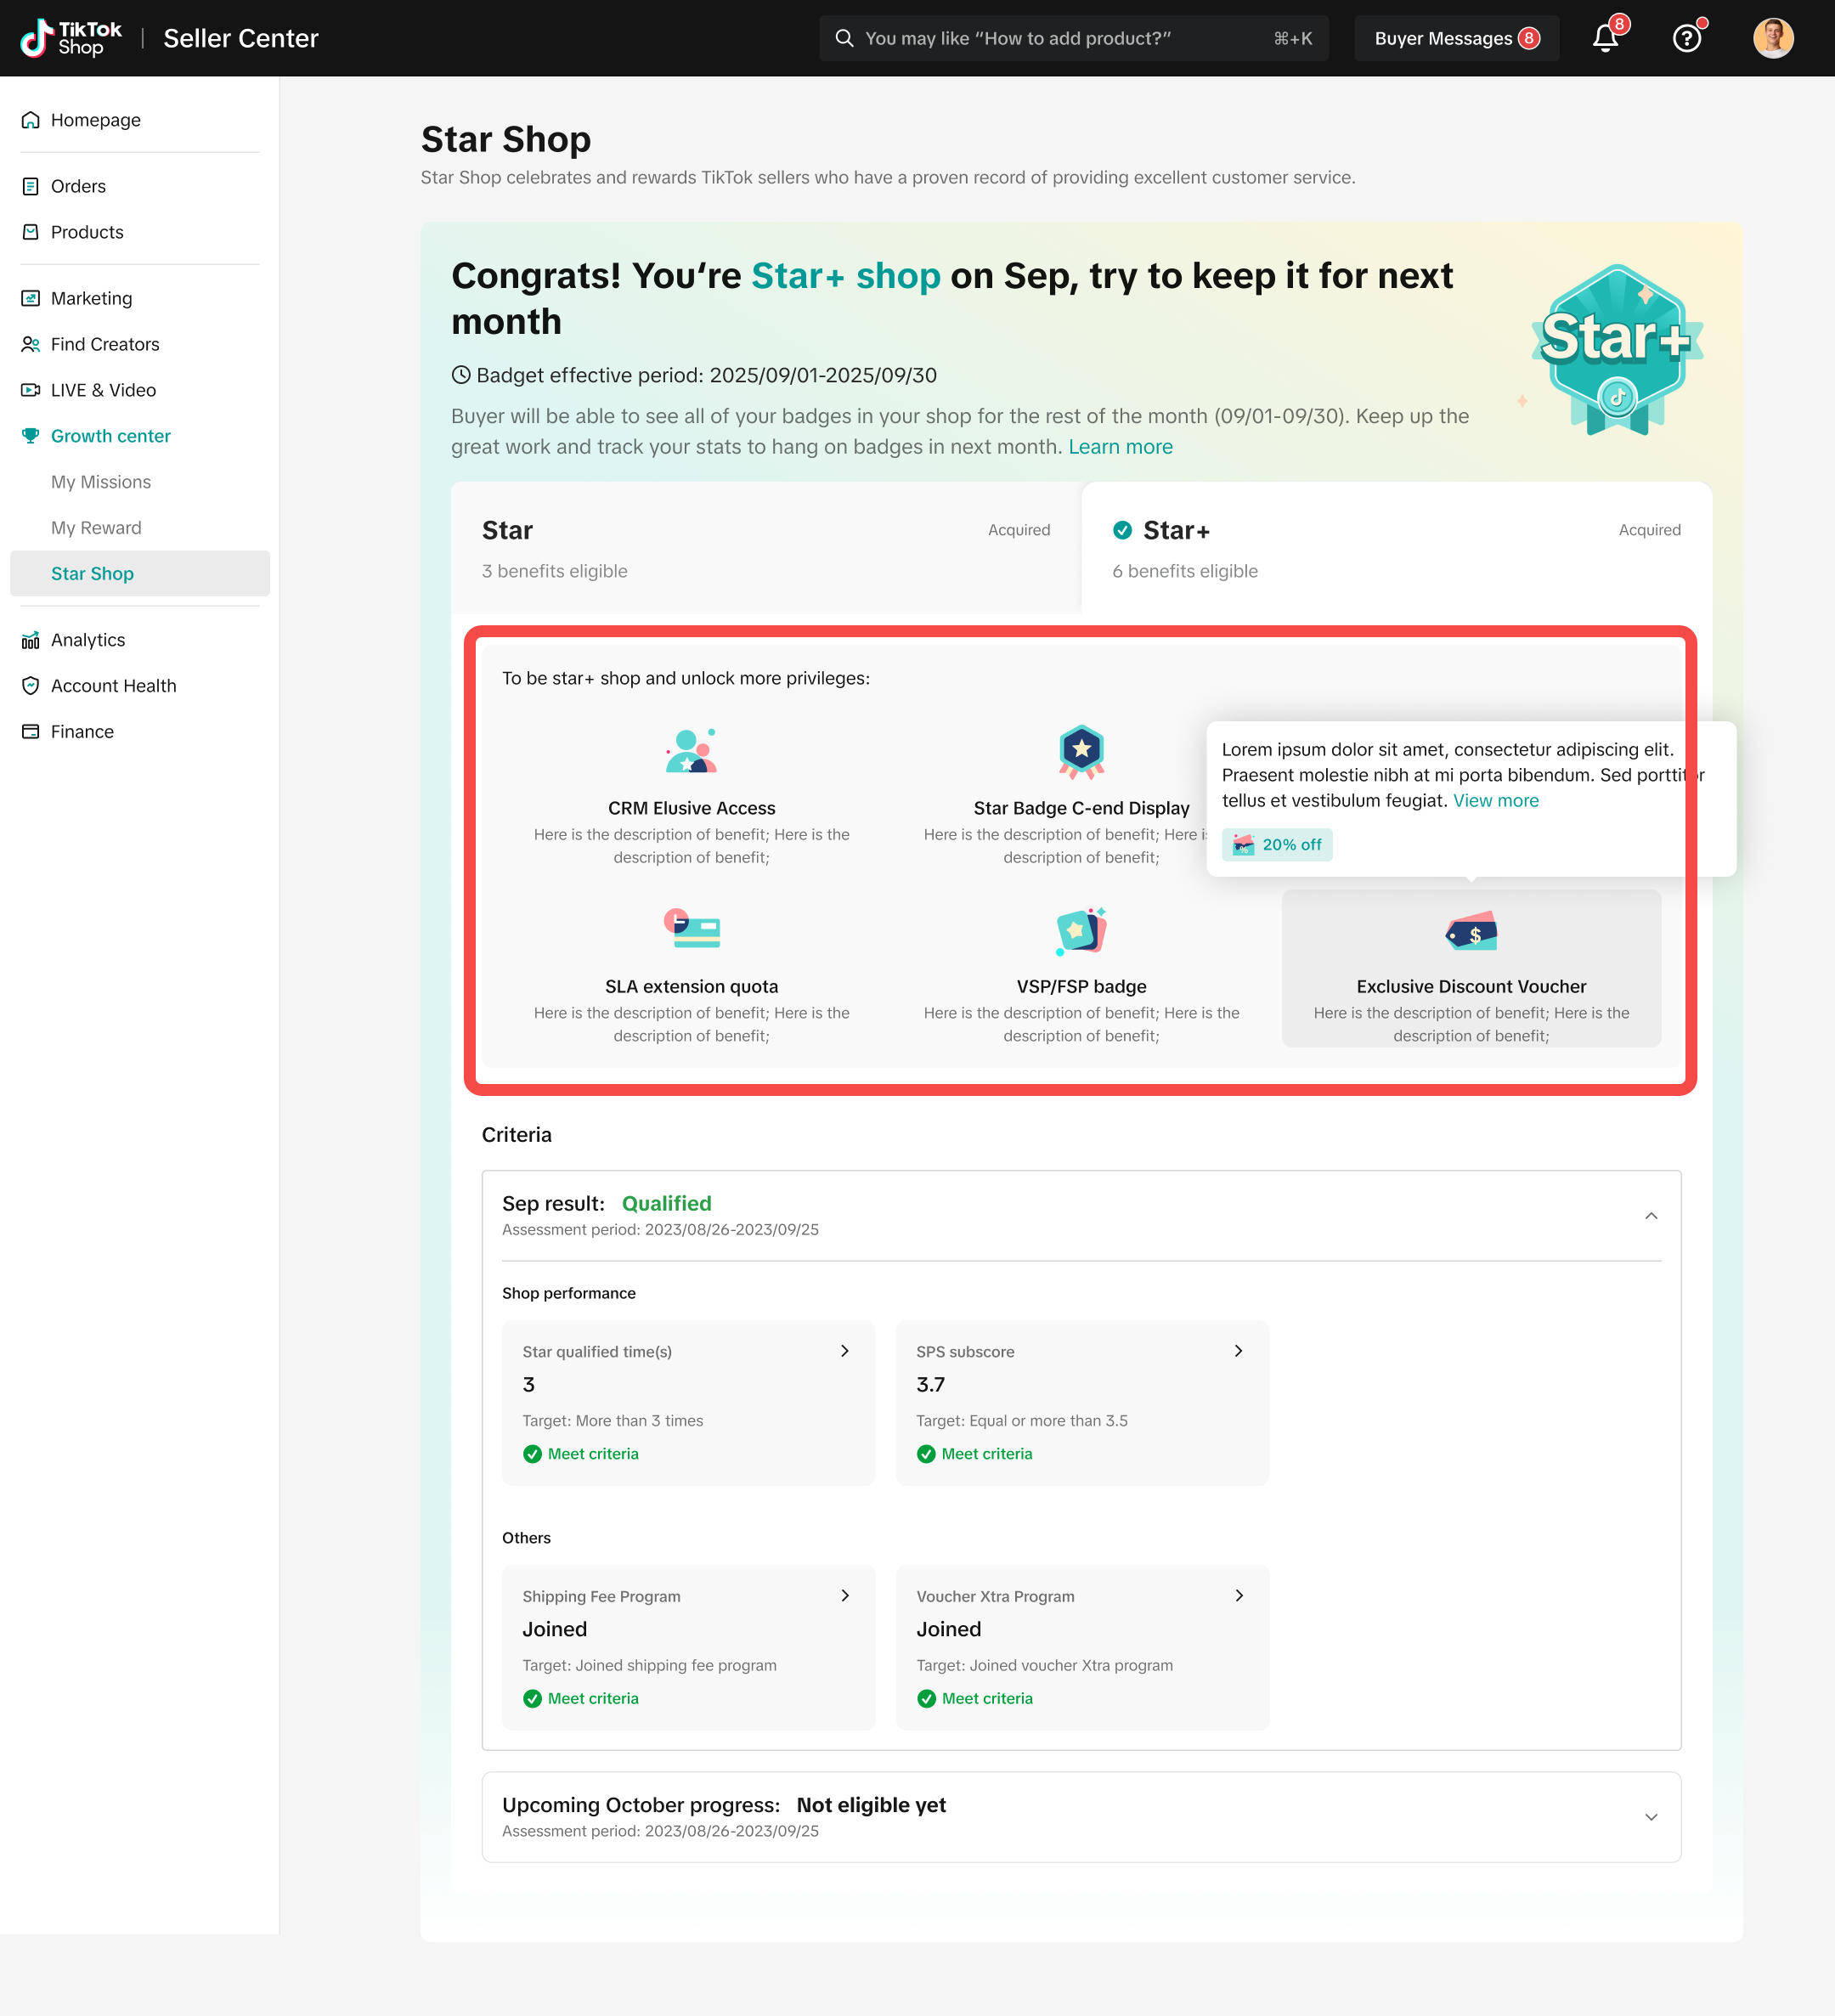Click the TikTok Shop logo
The image size is (1835, 2016).
71,39
